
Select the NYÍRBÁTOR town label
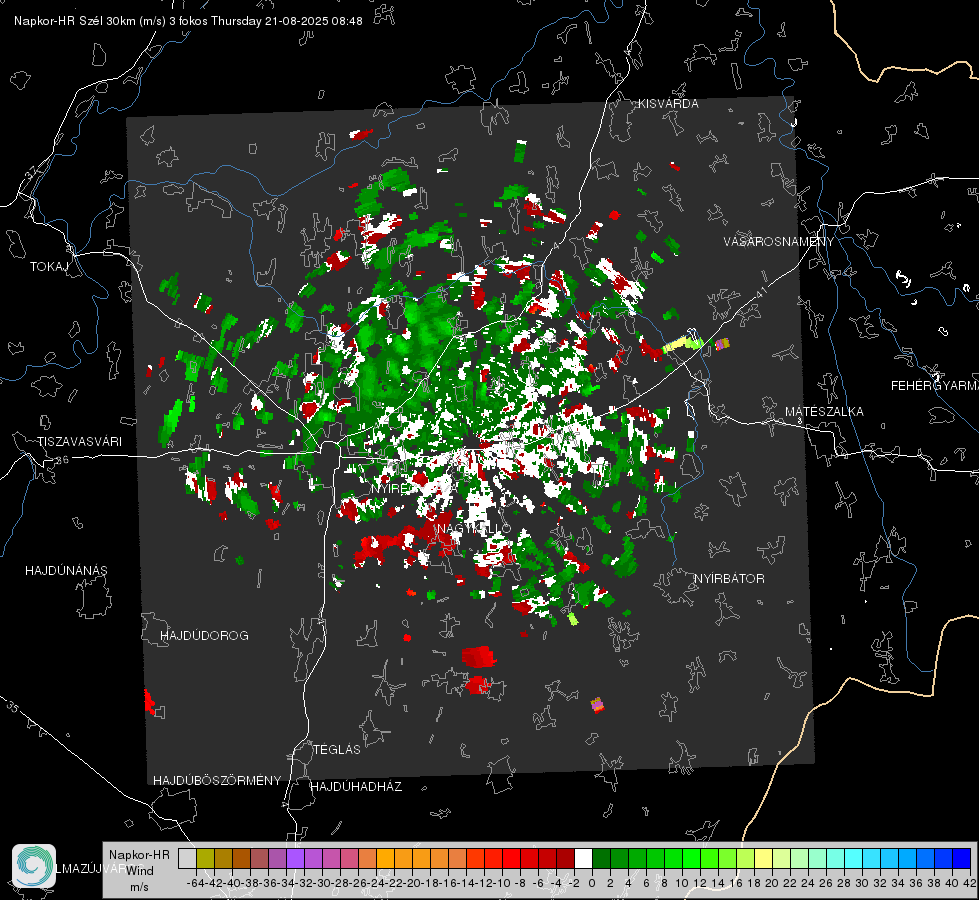pyautogui.click(x=729, y=579)
